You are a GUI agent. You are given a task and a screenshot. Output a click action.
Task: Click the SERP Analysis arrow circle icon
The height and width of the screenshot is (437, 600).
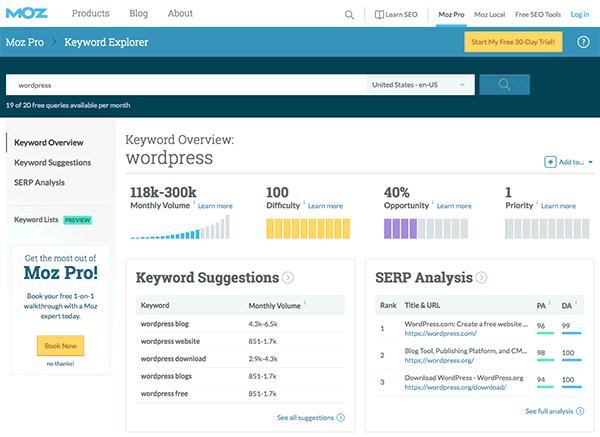coord(481,277)
